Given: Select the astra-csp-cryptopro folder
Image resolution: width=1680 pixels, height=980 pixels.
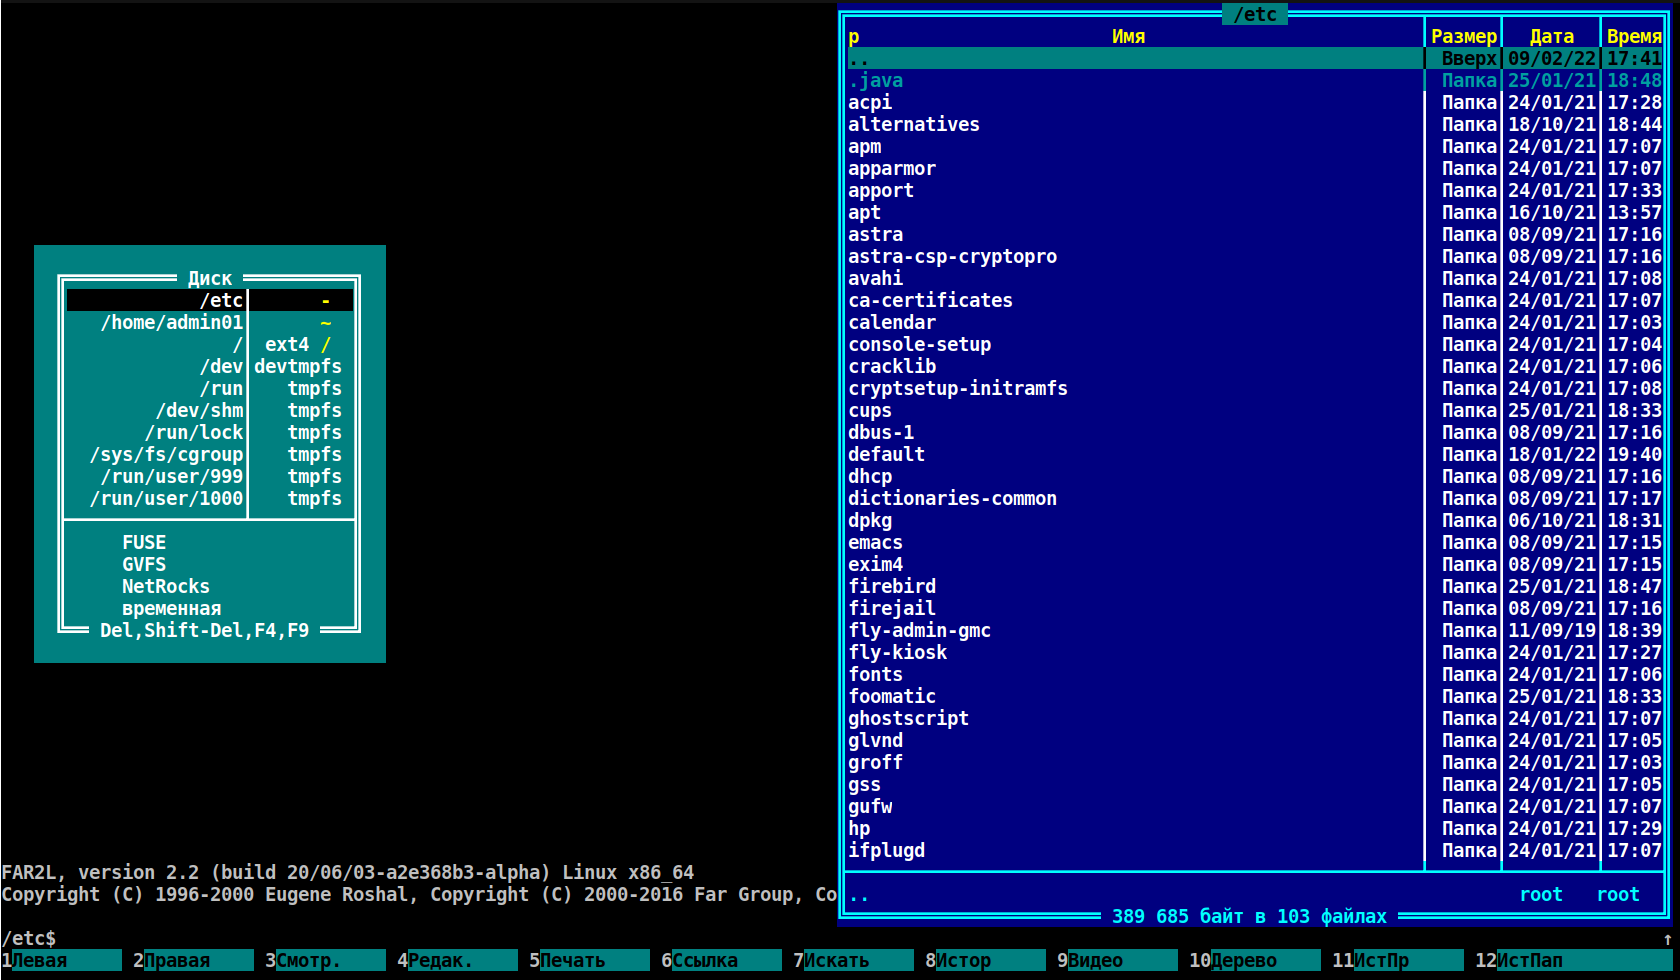Looking at the screenshot, I should (1255, 256).
